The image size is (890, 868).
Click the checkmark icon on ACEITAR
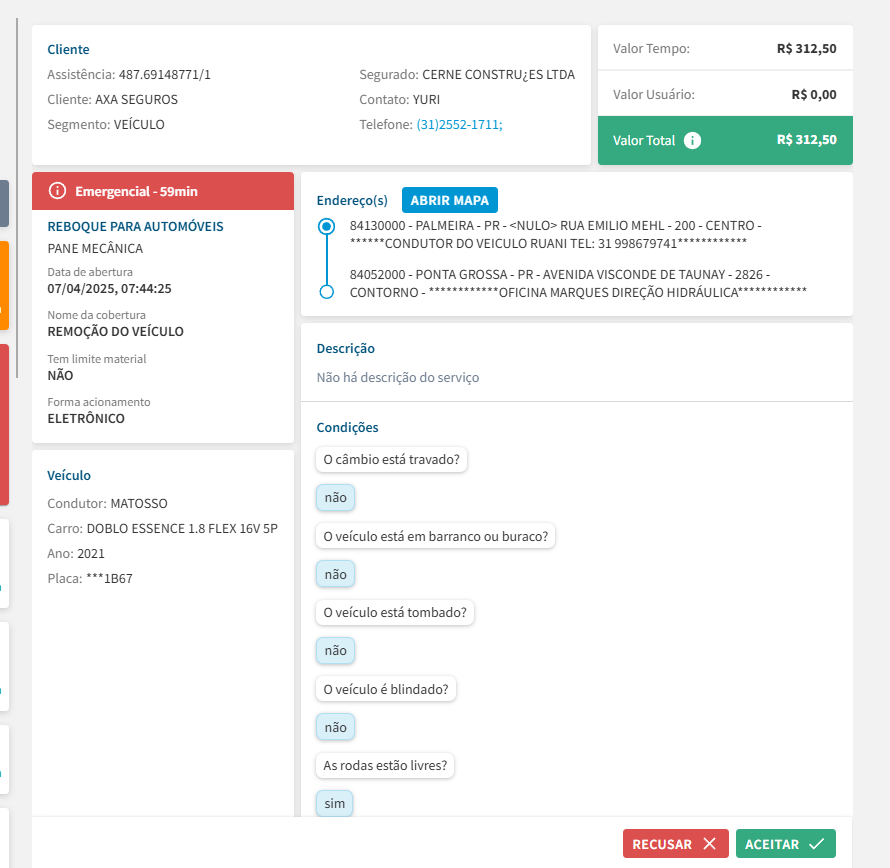click(816, 844)
